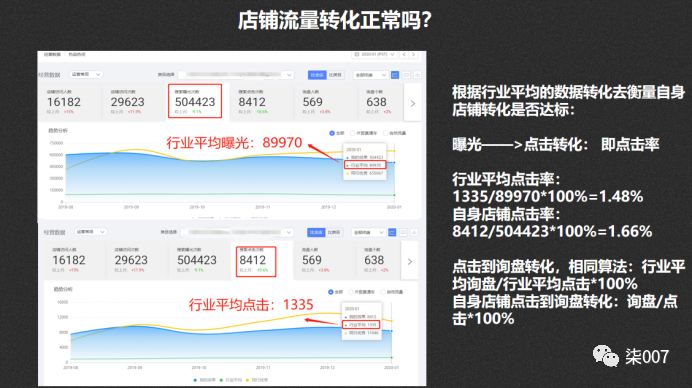Choose 外贸直通车 radio above the clicks chart
The height and width of the screenshot is (388, 692).
pos(362,292)
